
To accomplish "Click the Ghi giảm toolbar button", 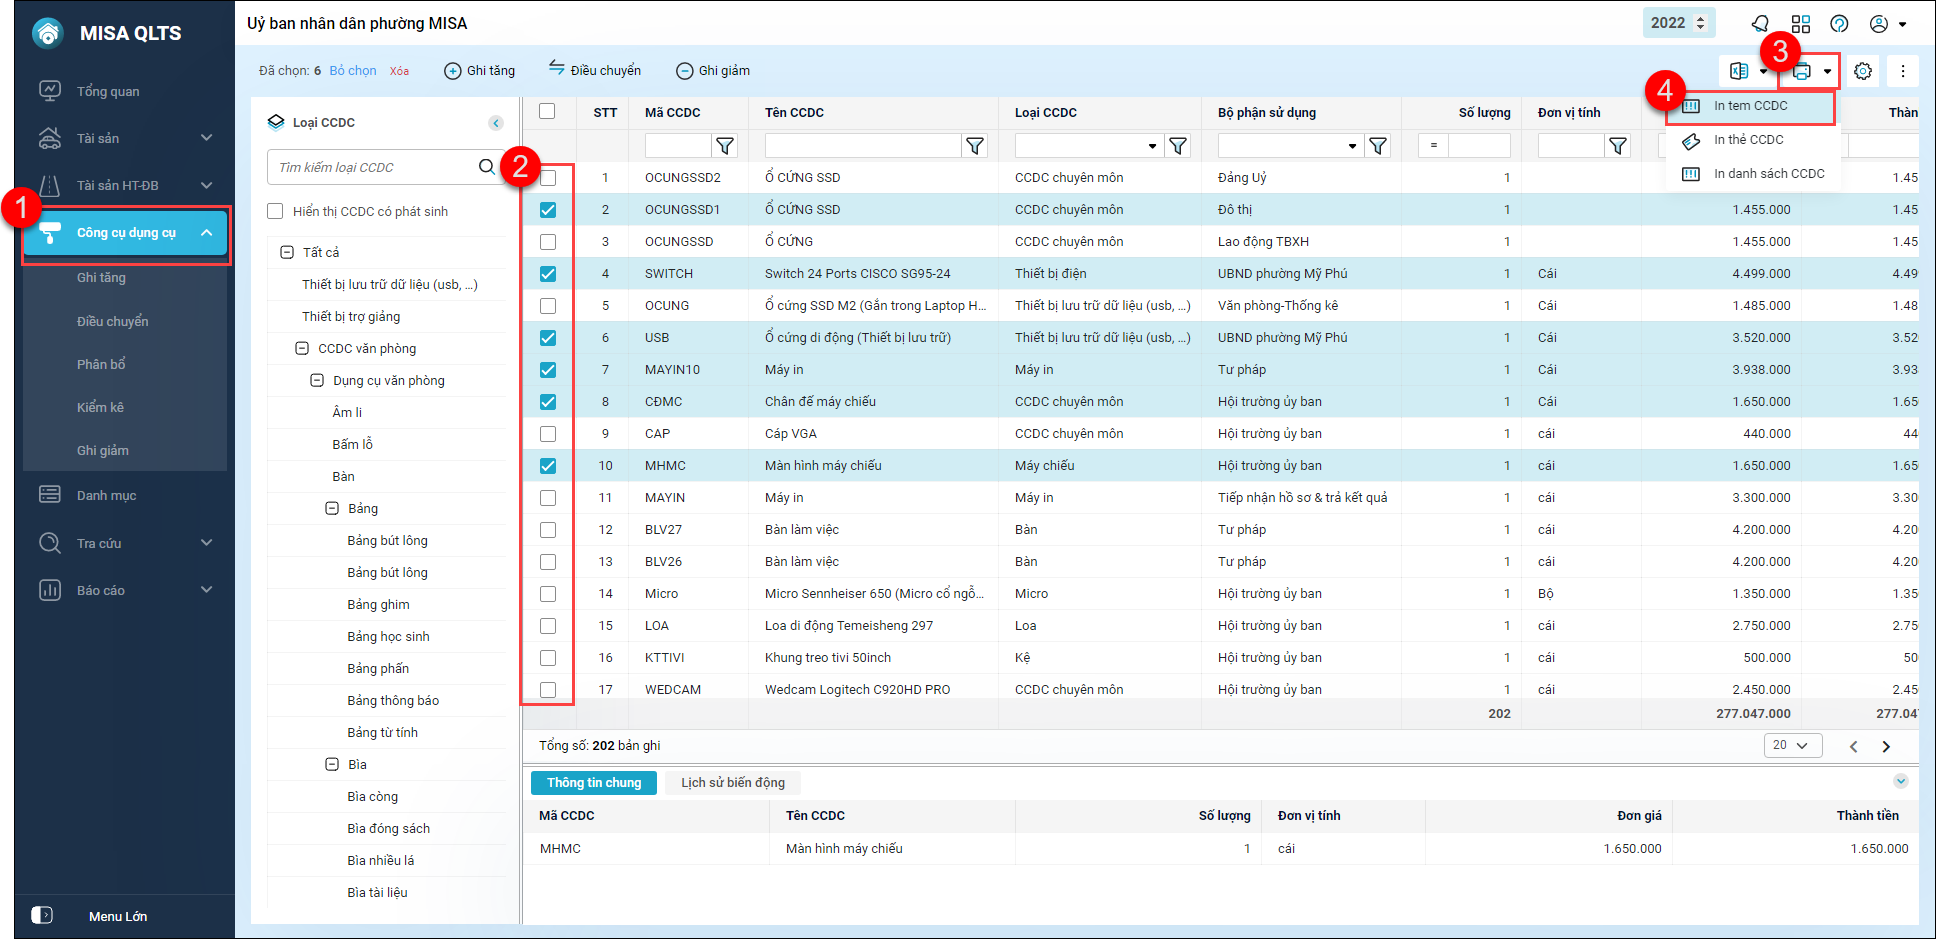I will 713,71.
